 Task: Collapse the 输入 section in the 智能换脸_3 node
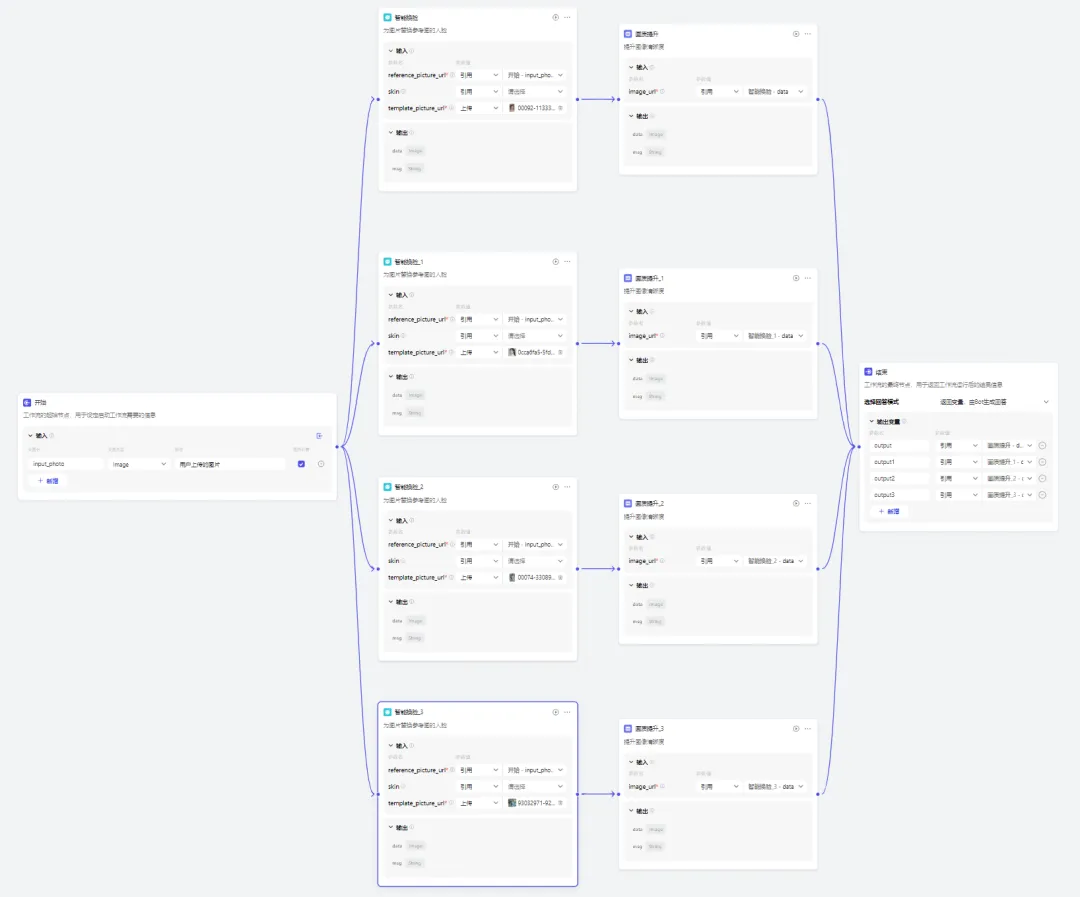point(390,746)
